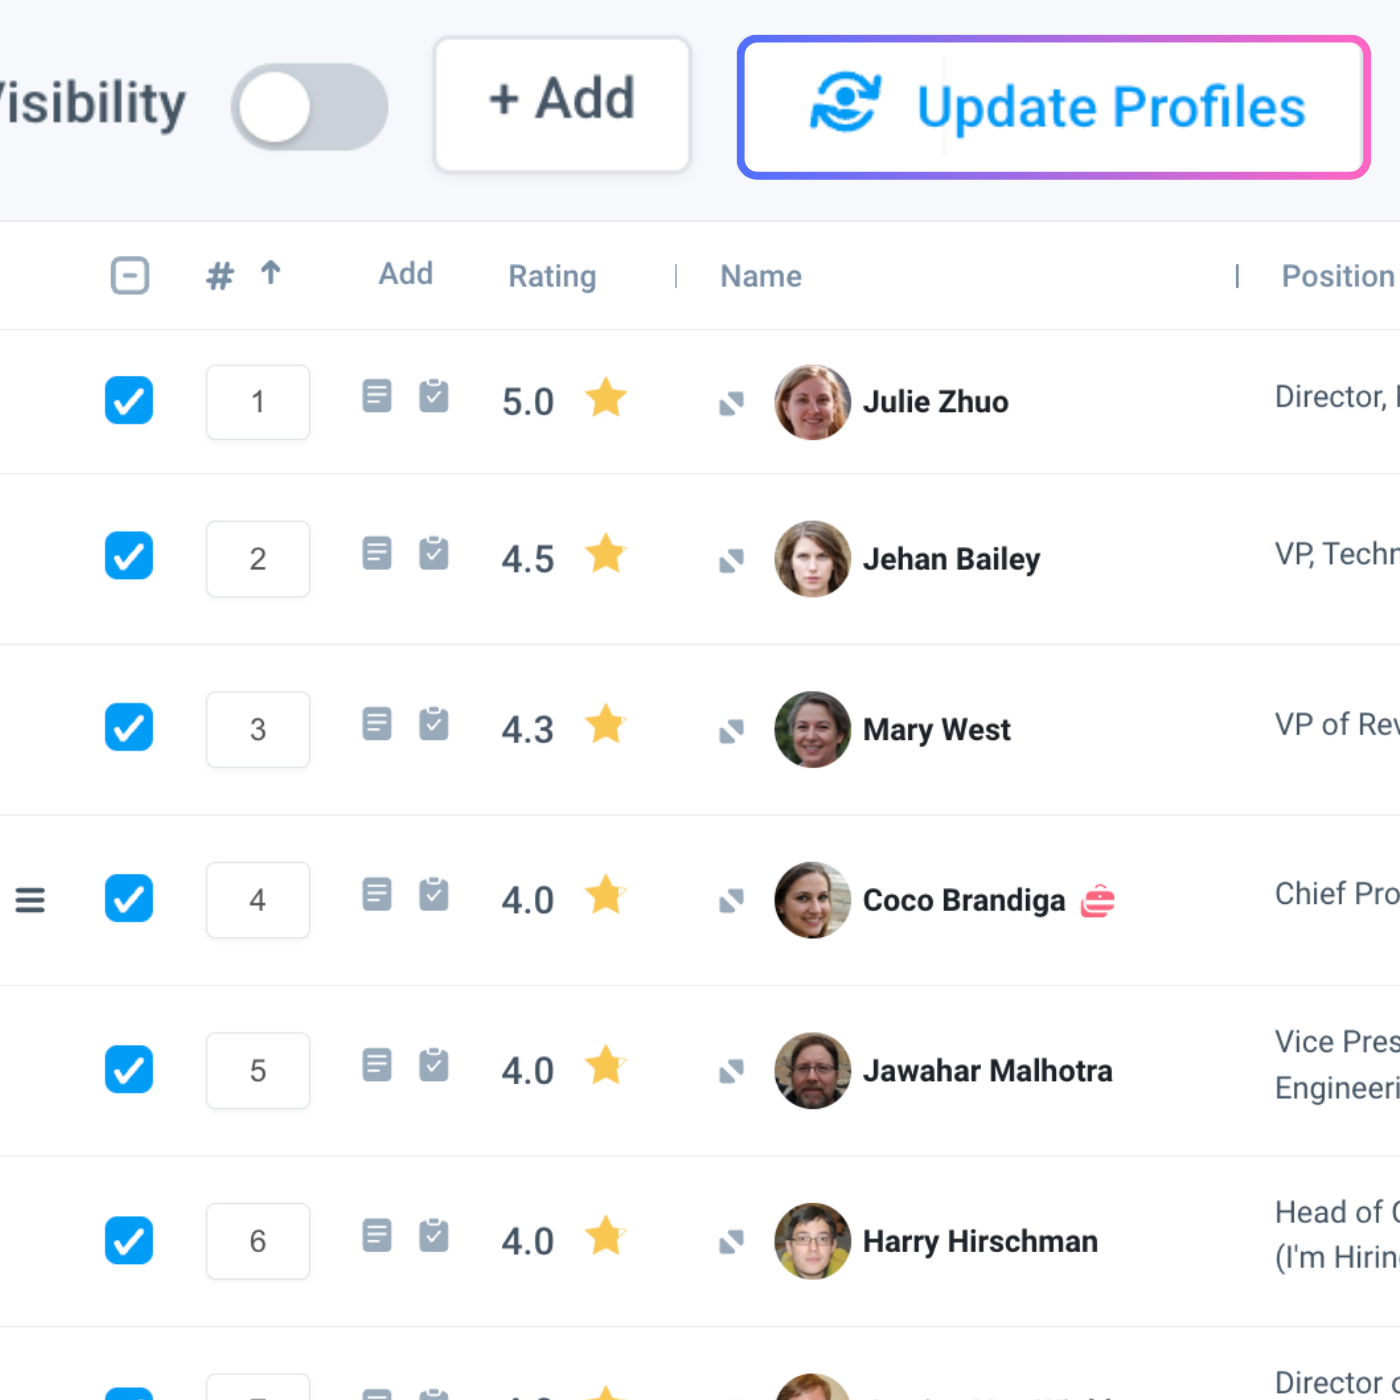Screen dimensions: 1400x1400
Task: Click the clipboard checklist icon for Mary West
Action: [x=433, y=723]
